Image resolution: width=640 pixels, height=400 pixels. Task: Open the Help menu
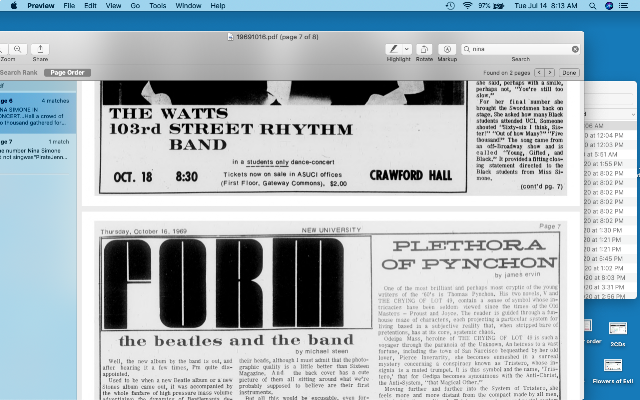218,6
